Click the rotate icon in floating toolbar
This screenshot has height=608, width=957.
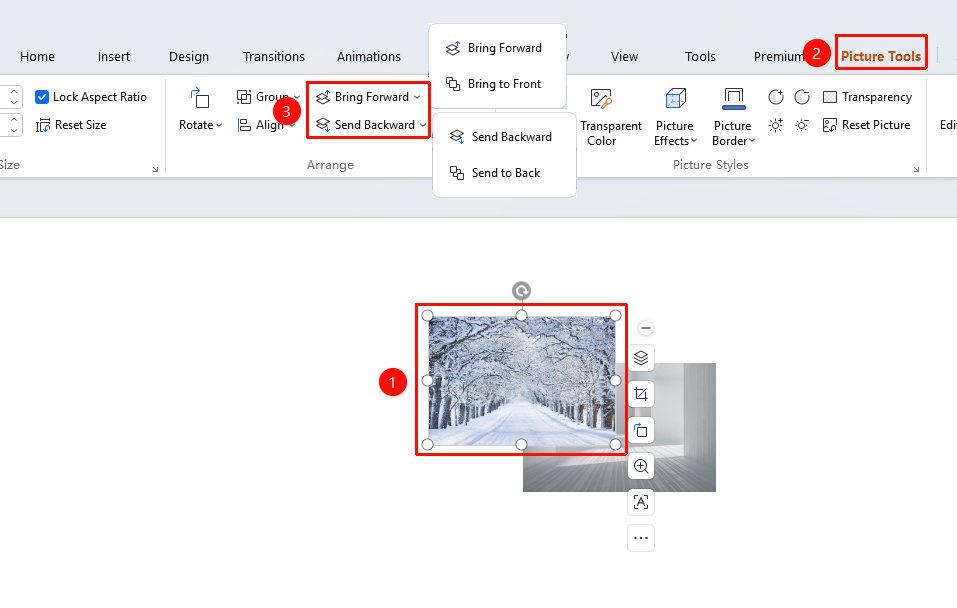(641, 430)
